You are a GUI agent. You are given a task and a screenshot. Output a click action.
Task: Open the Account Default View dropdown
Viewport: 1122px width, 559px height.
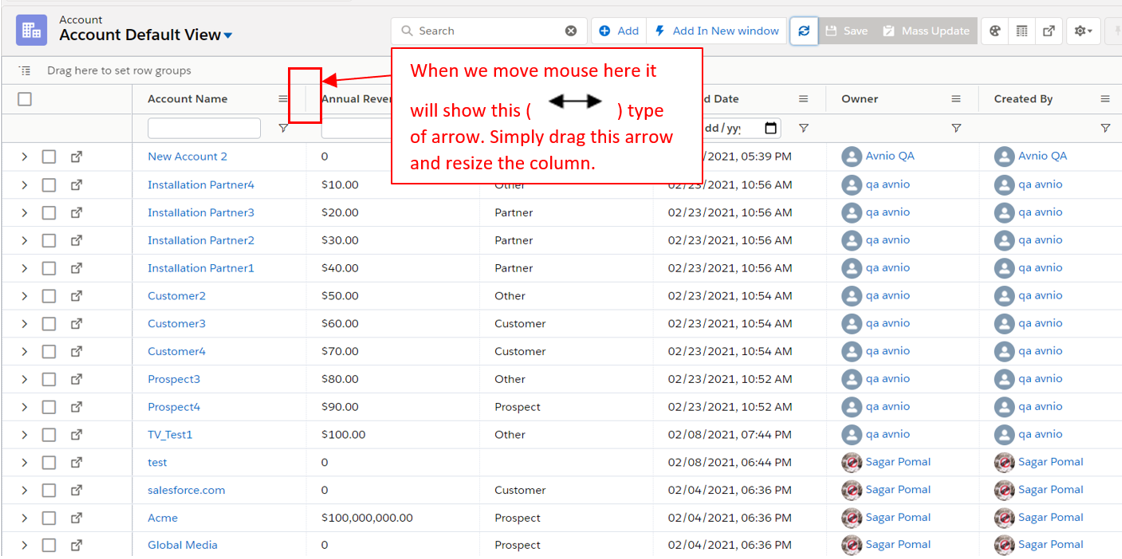coord(228,36)
